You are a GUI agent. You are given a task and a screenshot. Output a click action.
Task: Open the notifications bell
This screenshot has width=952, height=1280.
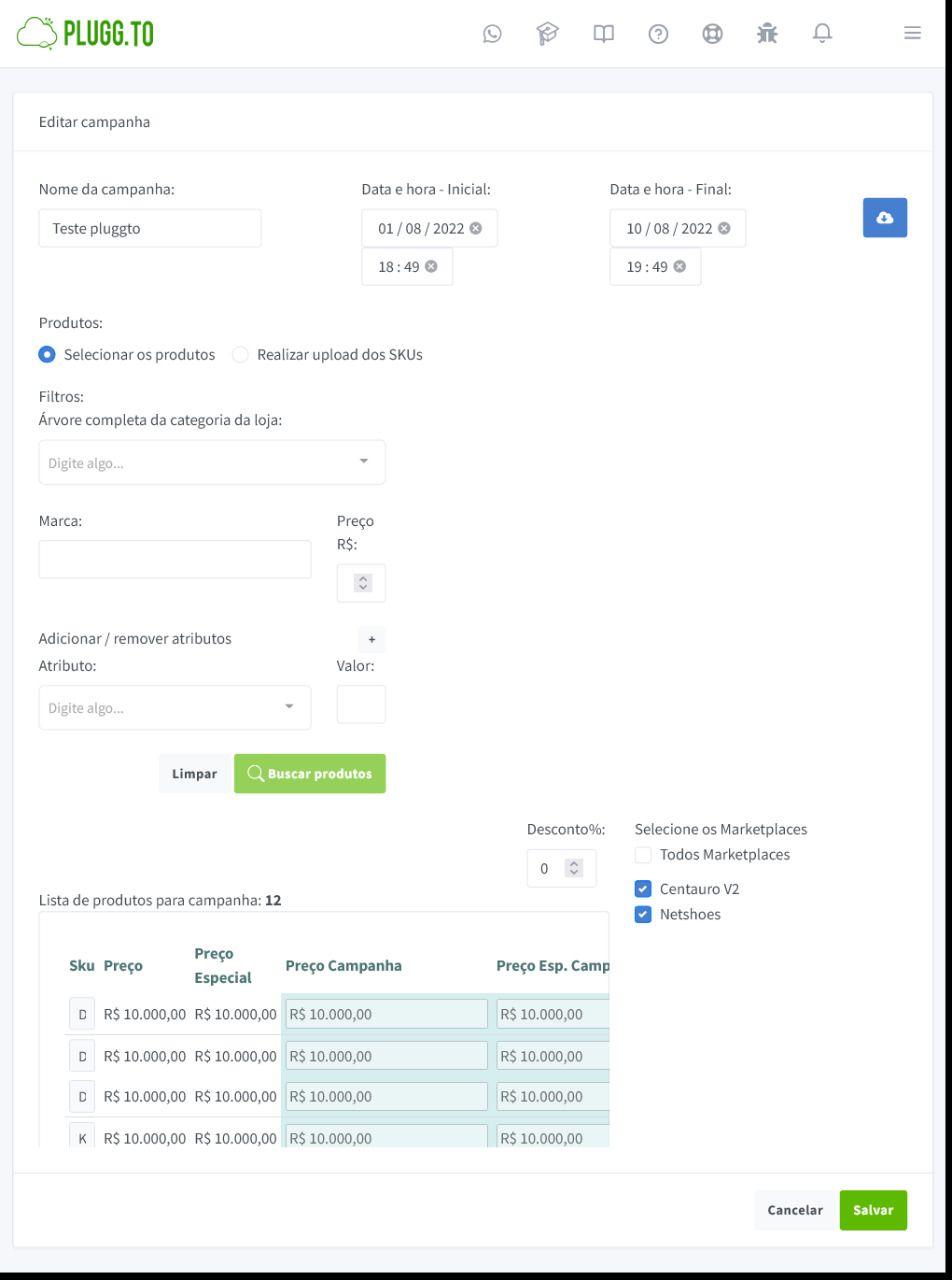pos(822,33)
